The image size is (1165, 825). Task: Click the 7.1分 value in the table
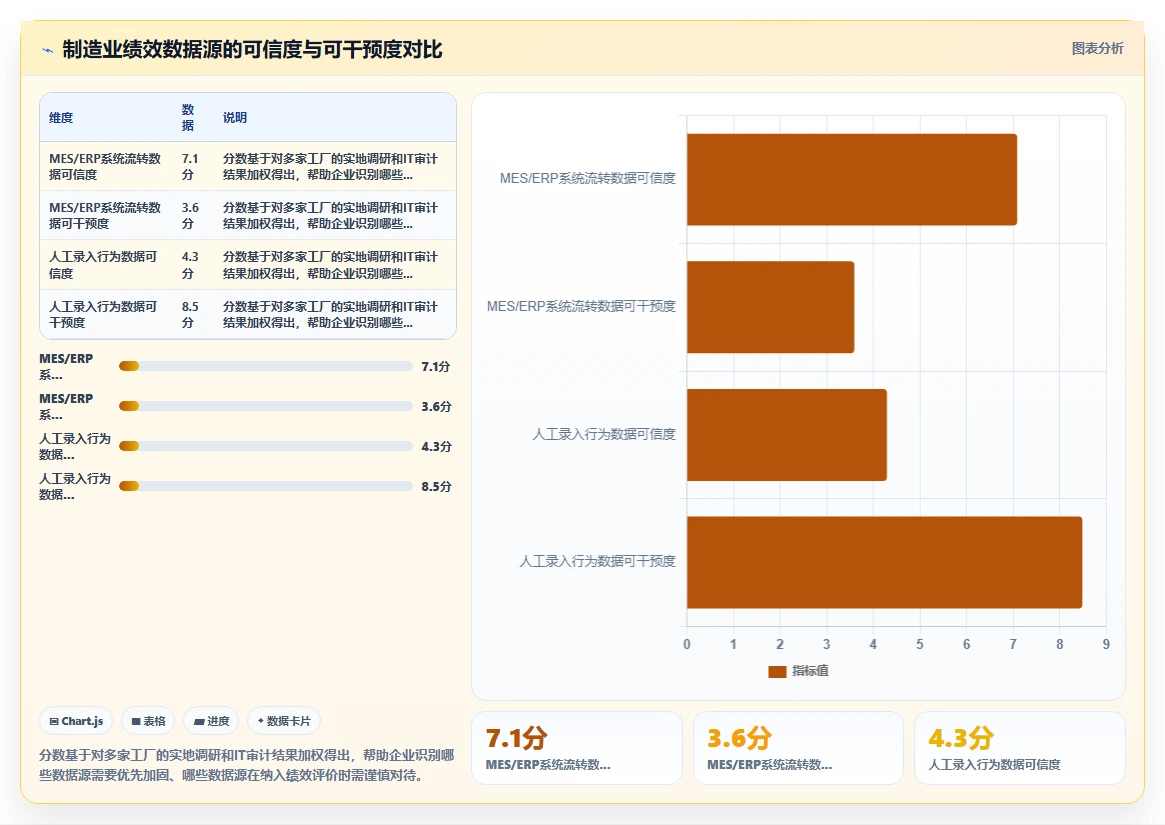pyautogui.click(x=190, y=166)
